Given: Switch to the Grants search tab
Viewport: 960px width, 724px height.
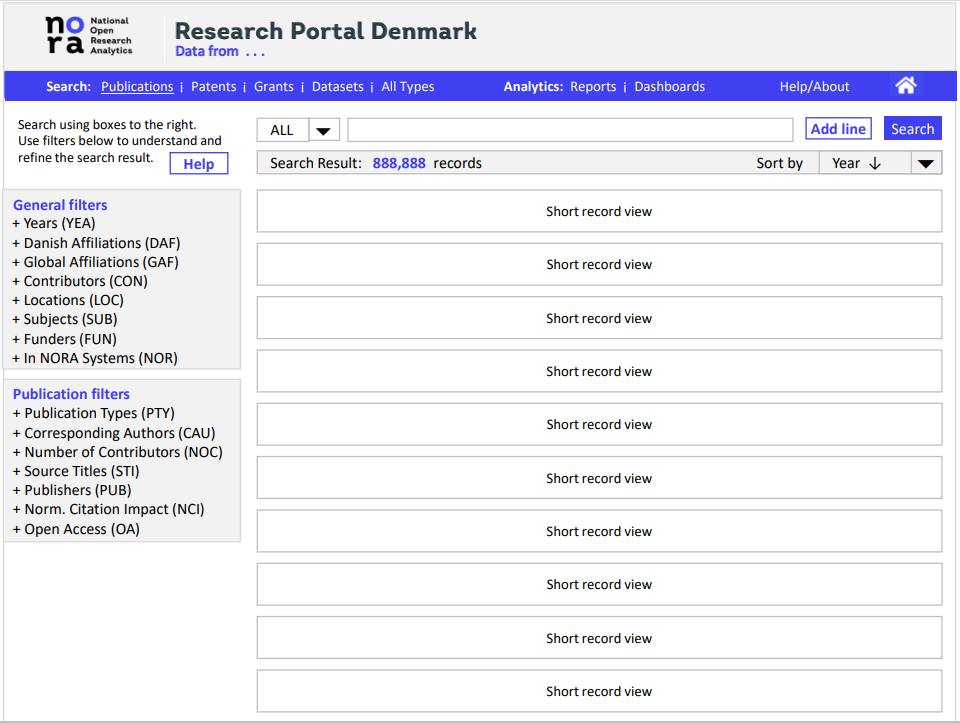Looking at the screenshot, I should pyautogui.click(x=273, y=87).
